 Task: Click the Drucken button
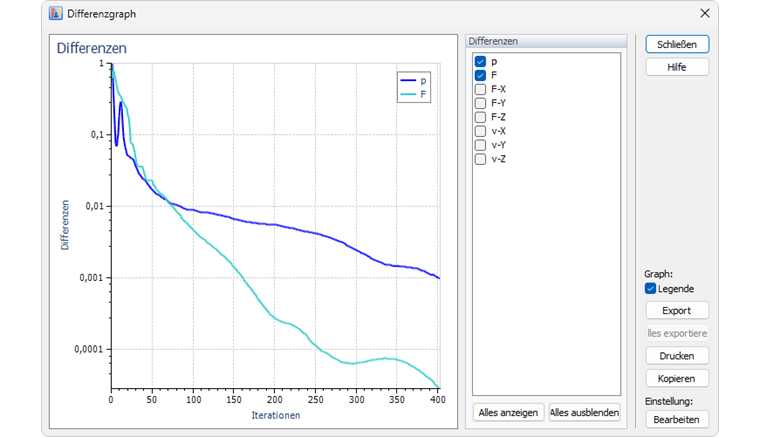point(677,356)
